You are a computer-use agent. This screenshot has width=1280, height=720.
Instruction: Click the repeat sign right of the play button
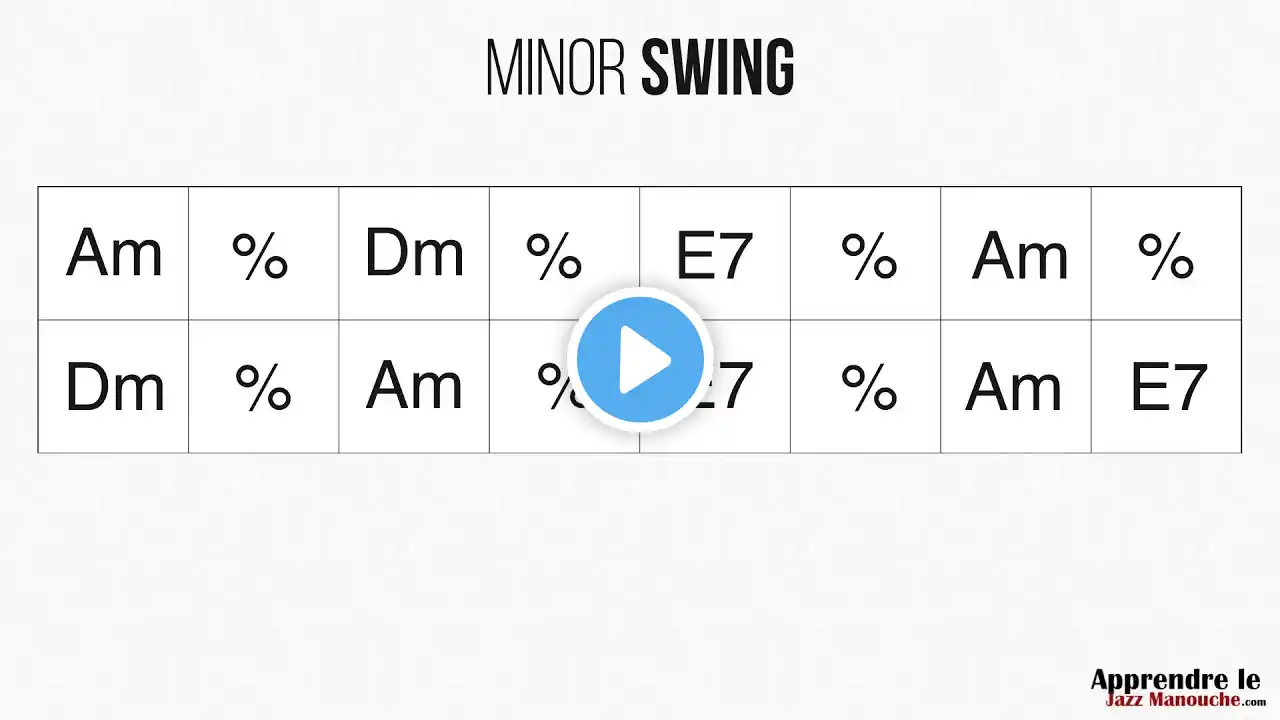click(868, 388)
